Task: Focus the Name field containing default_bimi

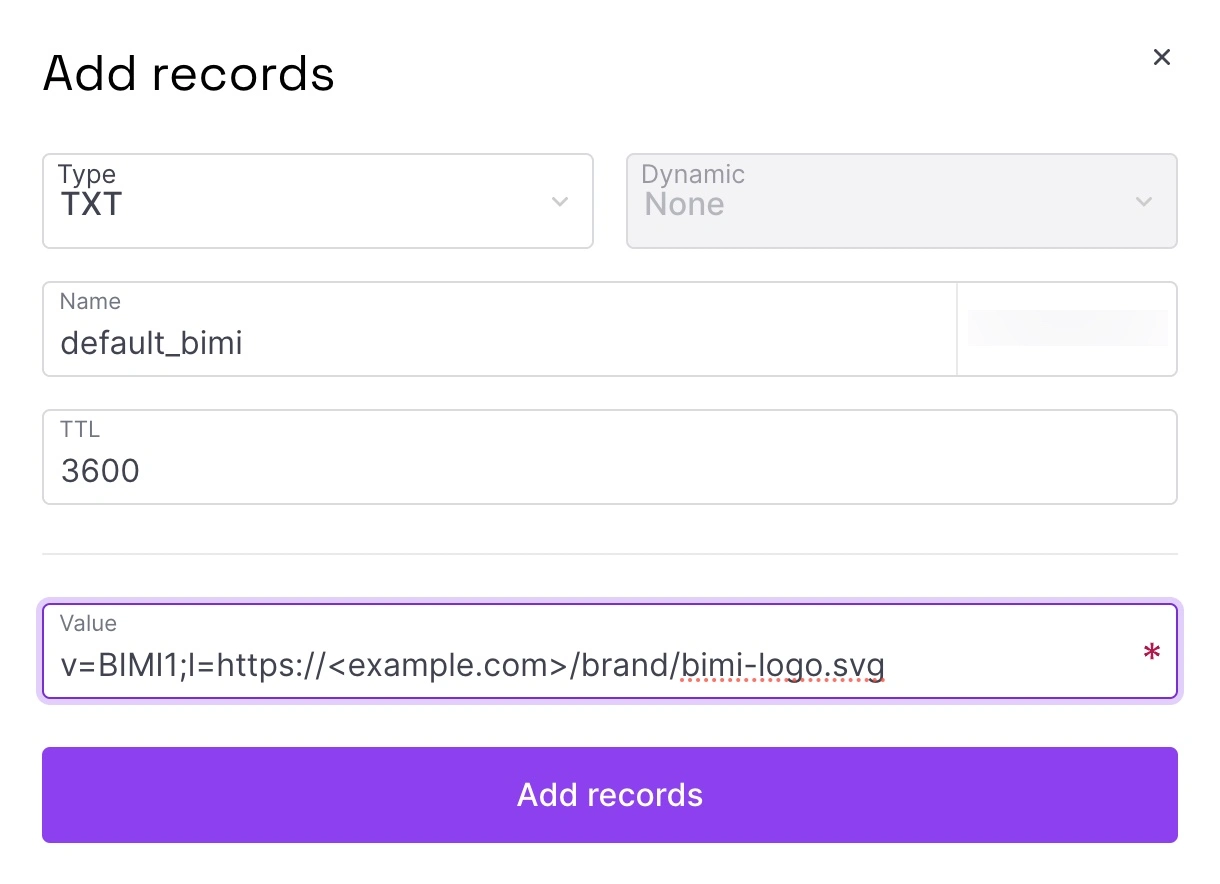Action: point(500,343)
